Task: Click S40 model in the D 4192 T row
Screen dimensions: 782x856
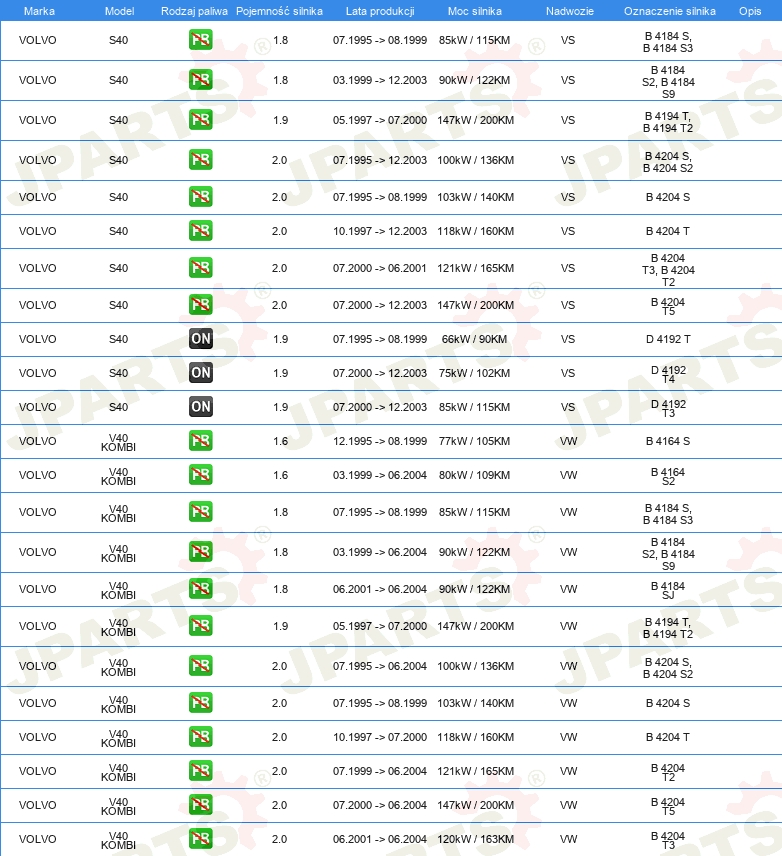Action: coord(119,339)
